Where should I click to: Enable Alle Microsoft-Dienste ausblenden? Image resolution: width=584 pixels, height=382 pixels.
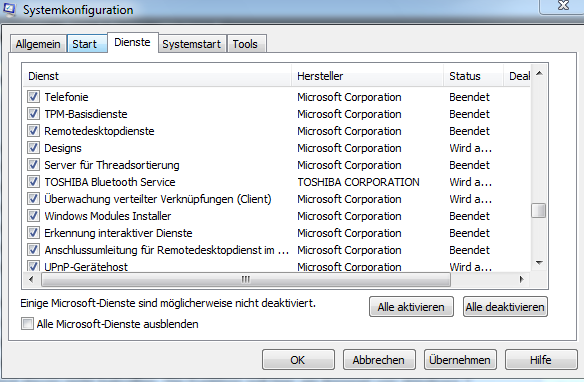click(27, 324)
